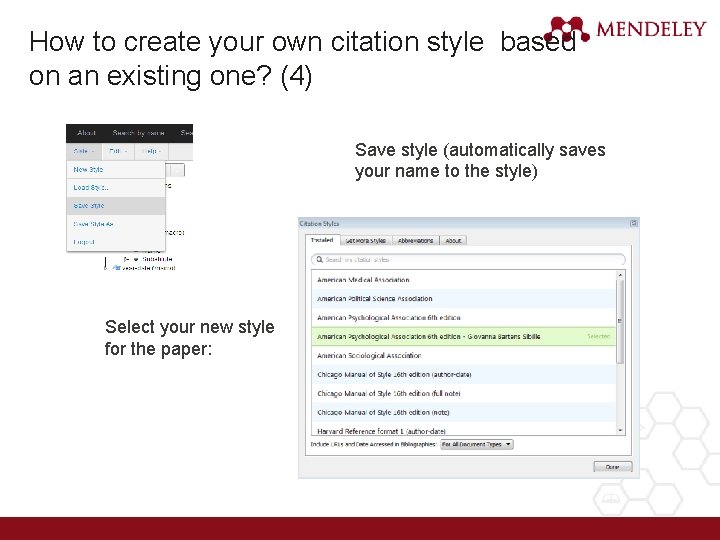The width and height of the screenshot is (720, 540).
Task: Click the highlighted Save Style entry
Action: 116,206
